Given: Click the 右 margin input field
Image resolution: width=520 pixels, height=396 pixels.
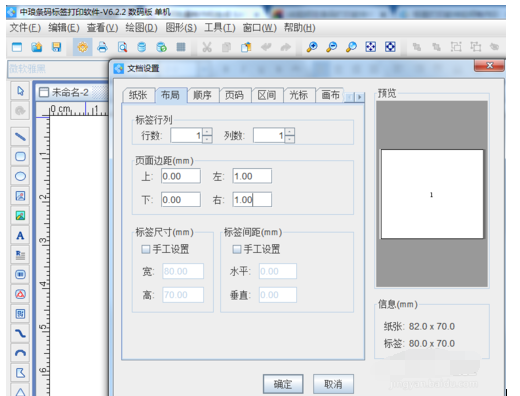Looking at the screenshot, I should [252, 200].
